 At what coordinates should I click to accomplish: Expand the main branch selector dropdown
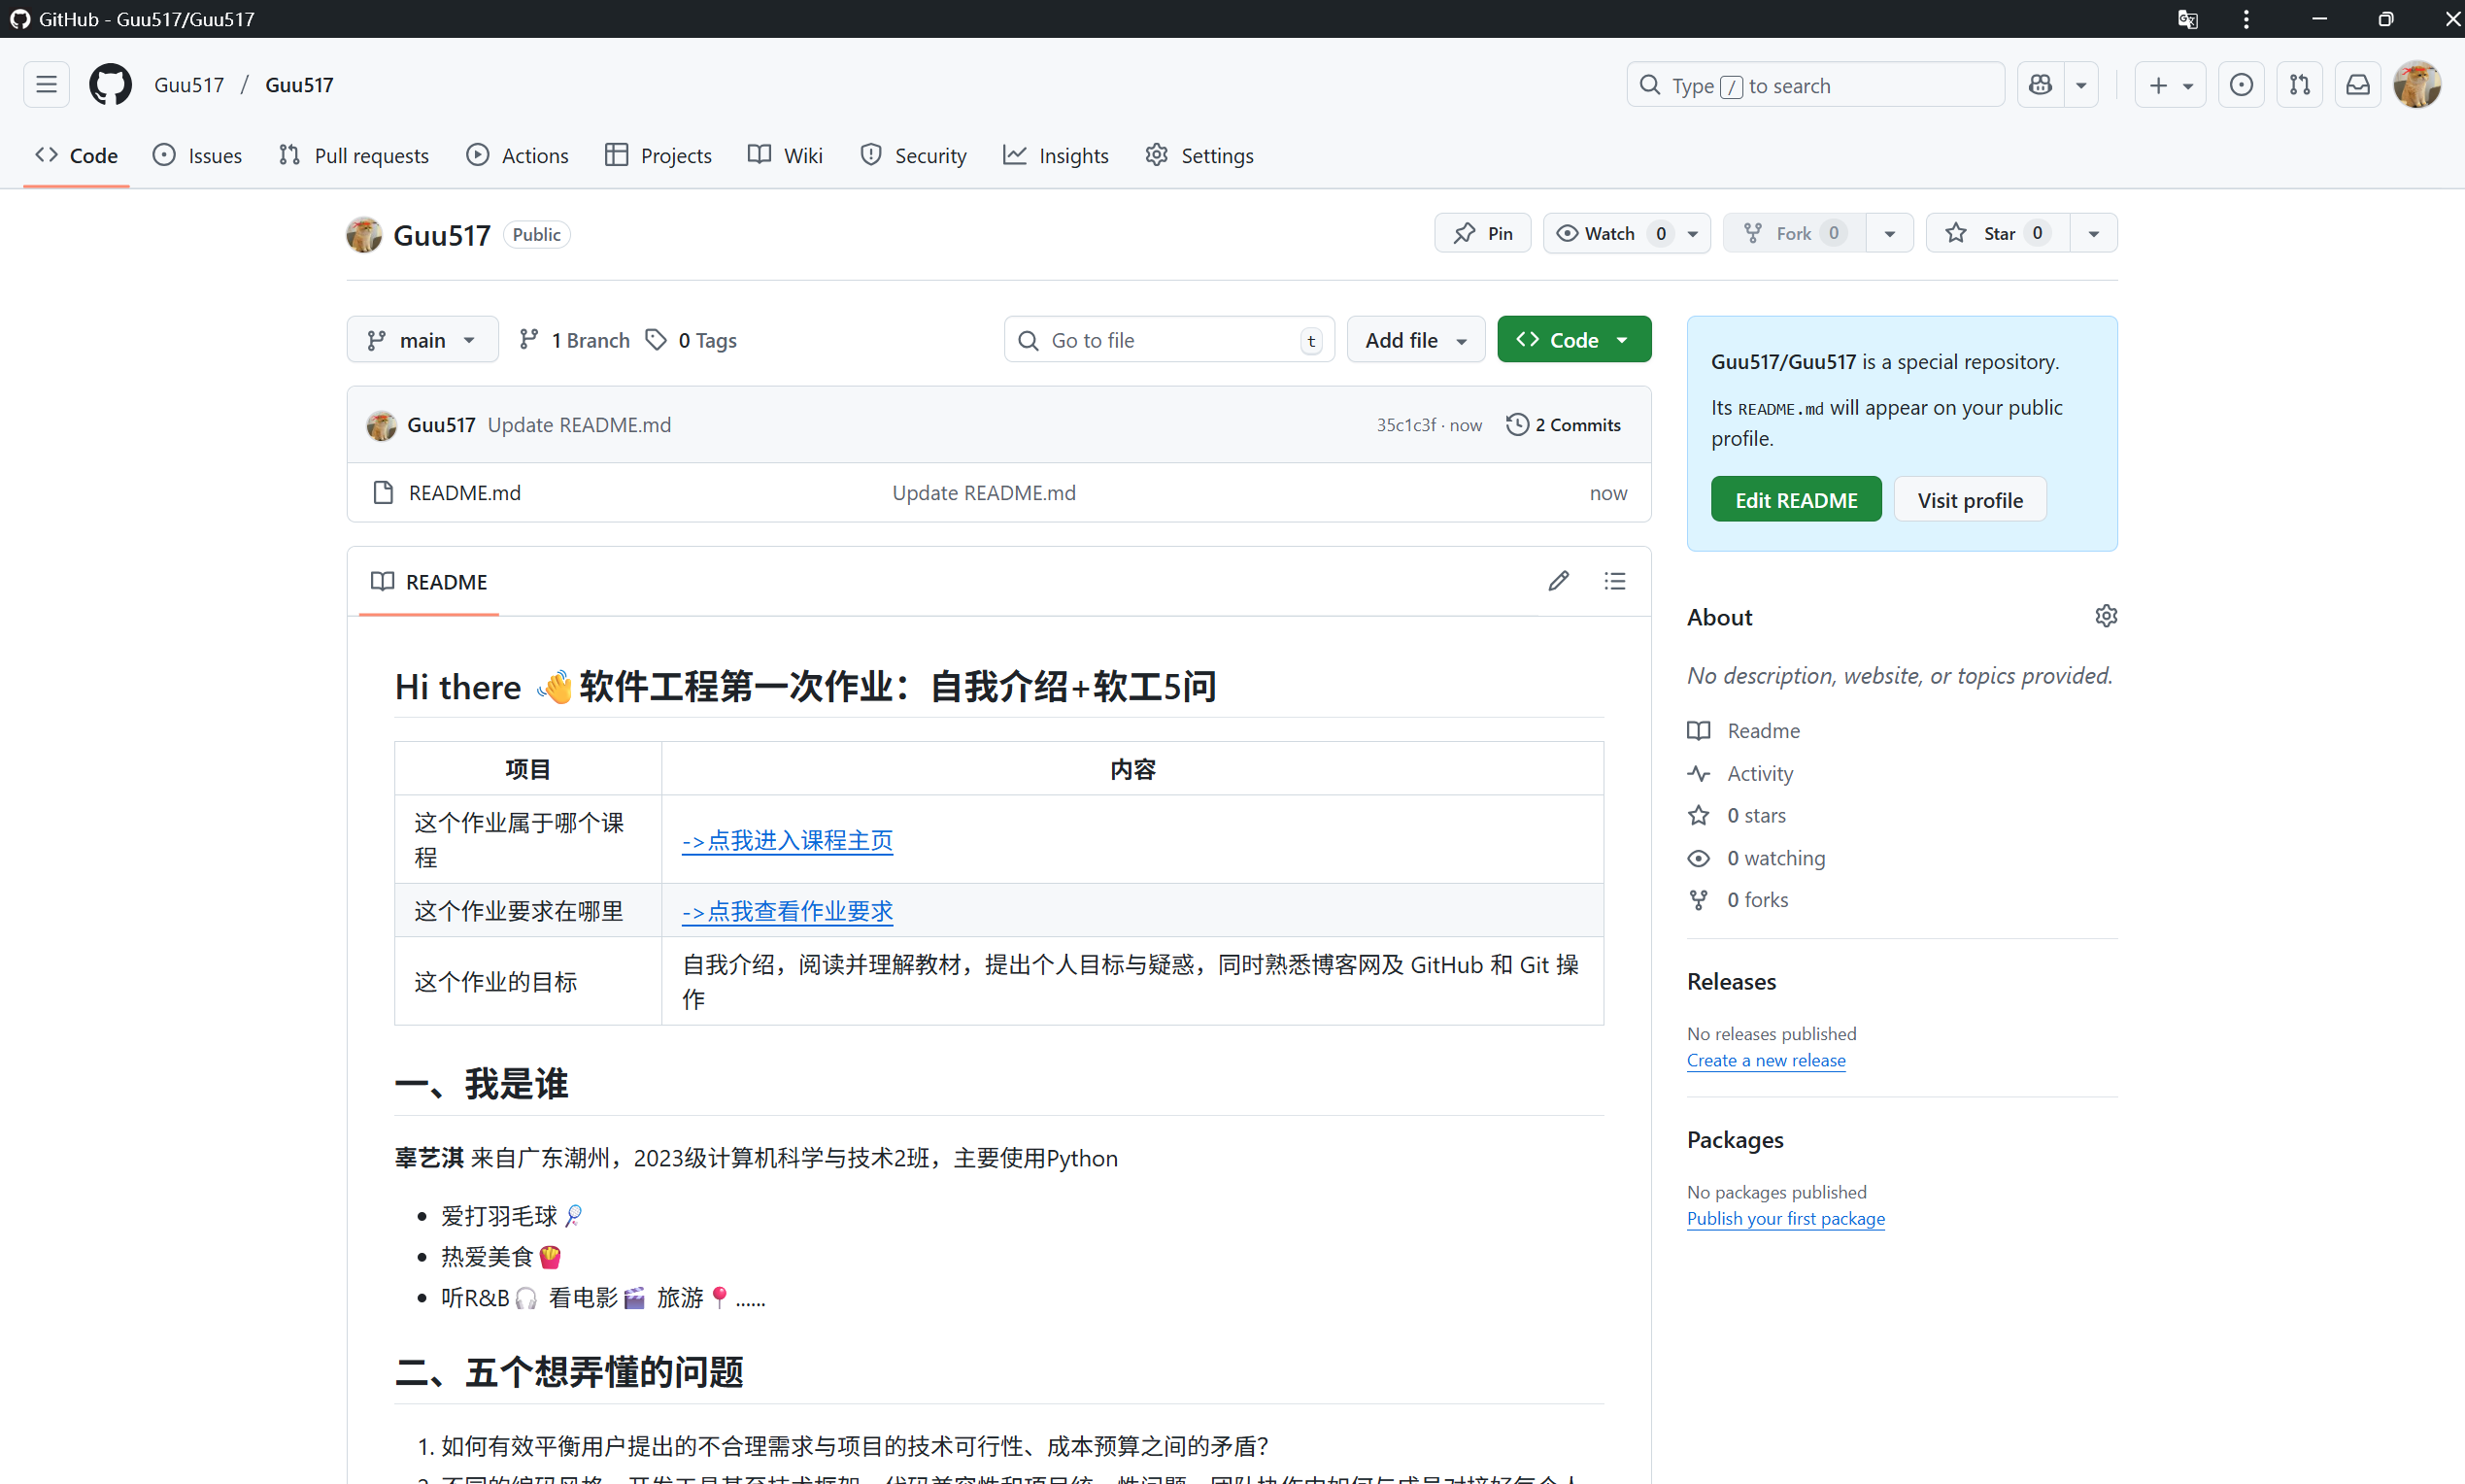coord(422,340)
